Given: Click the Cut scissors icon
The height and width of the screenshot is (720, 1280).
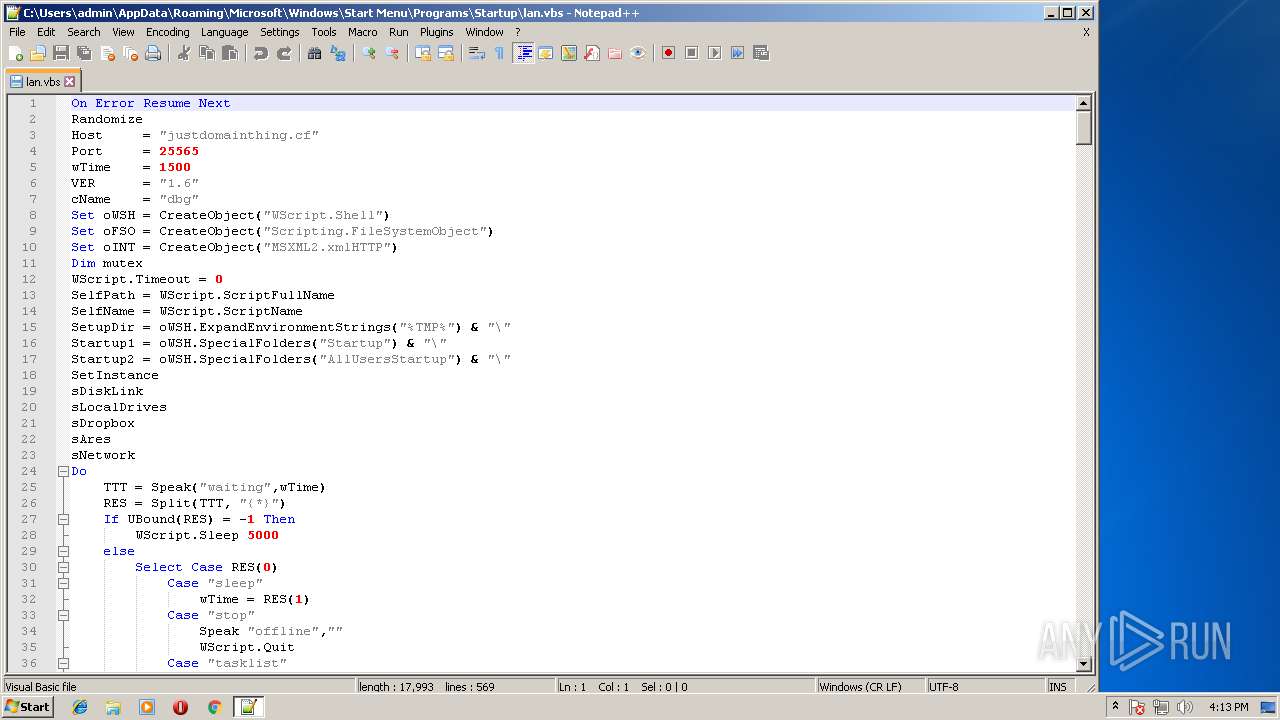Looking at the screenshot, I should (184, 53).
